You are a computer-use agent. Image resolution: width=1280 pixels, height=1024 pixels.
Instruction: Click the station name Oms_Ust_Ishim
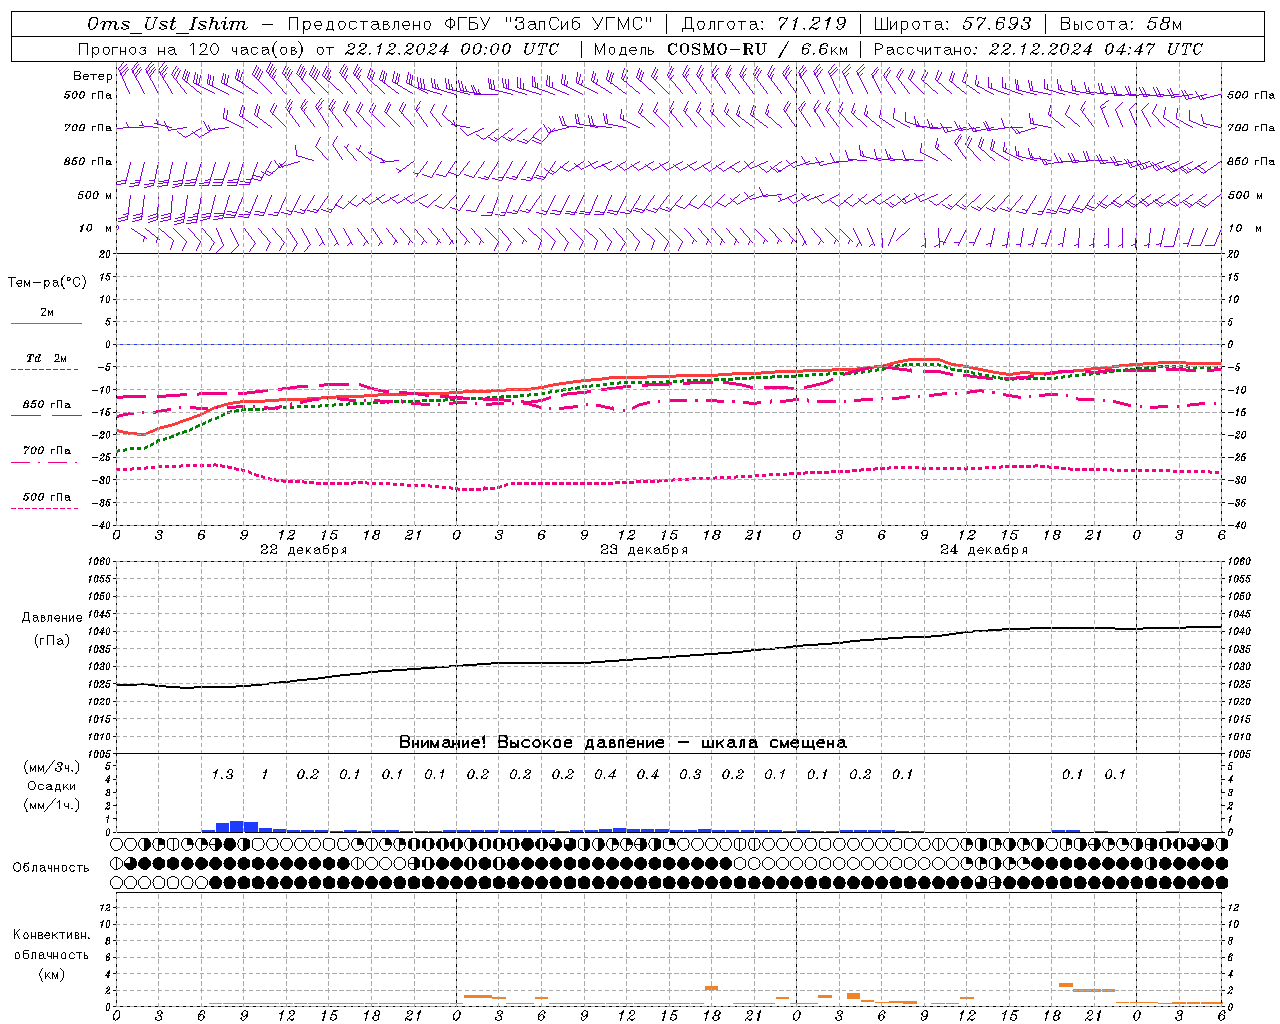tap(167, 24)
